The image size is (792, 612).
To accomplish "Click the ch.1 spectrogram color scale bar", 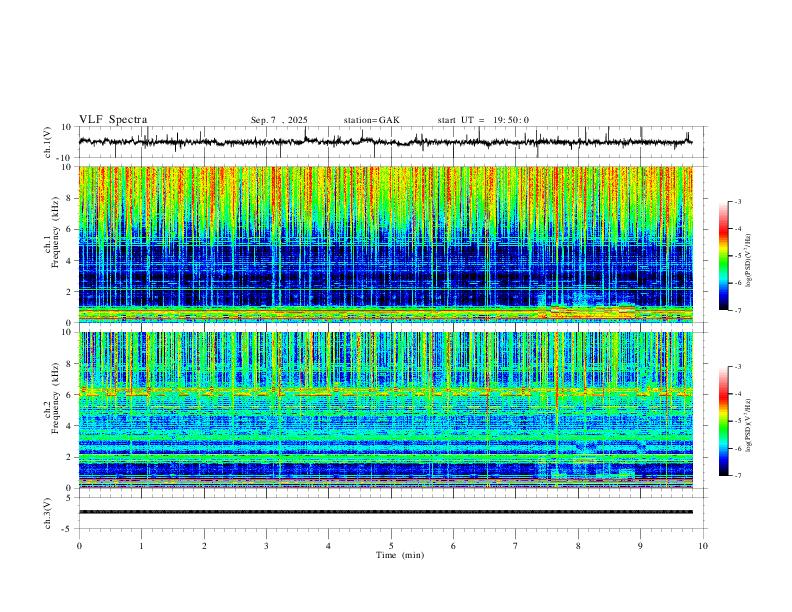I will 723,256.
